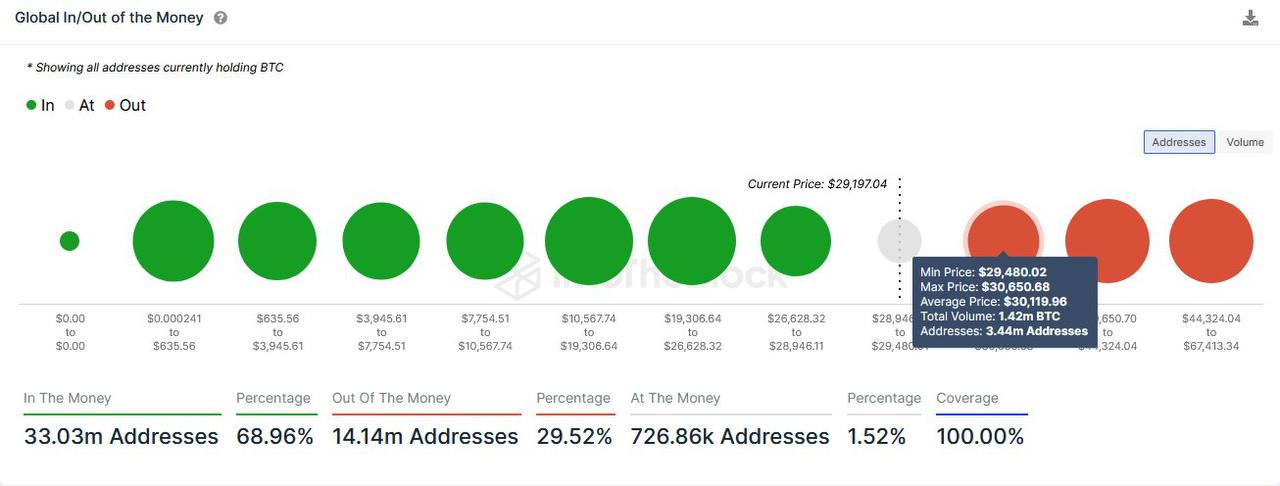Viewport: 1280px width, 486px height.
Task: Open the help question mark icon
Action: click(x=220, y=18)
